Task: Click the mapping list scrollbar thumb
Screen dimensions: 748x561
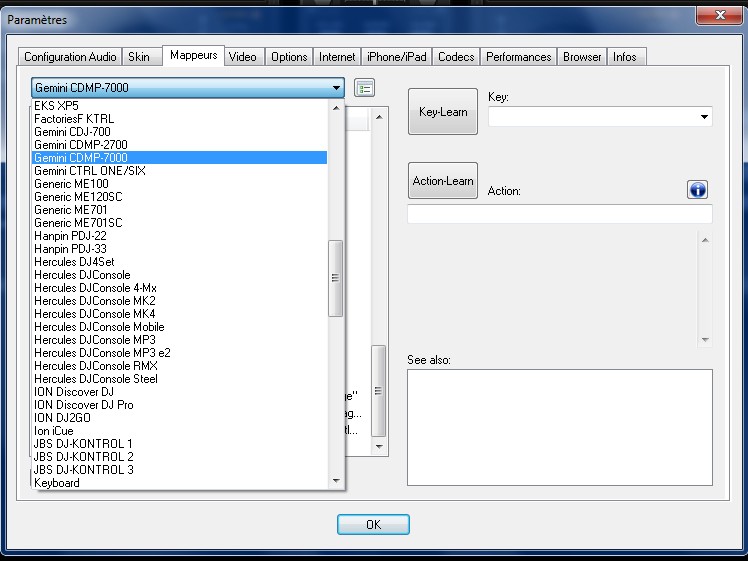Action: pos(378,391)
